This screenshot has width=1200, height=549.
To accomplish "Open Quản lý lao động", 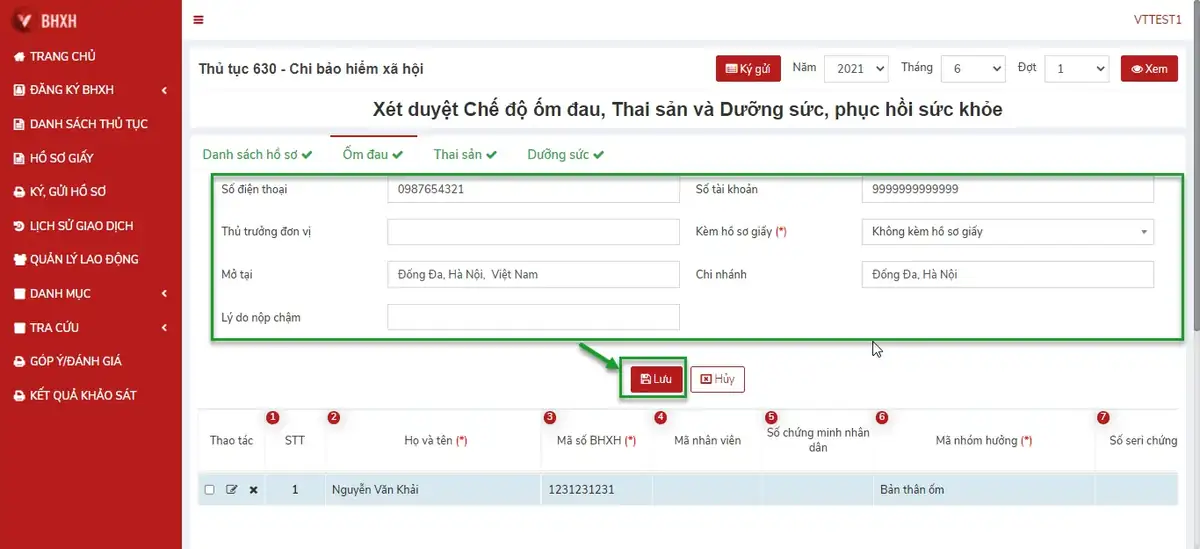I will 76,259.
